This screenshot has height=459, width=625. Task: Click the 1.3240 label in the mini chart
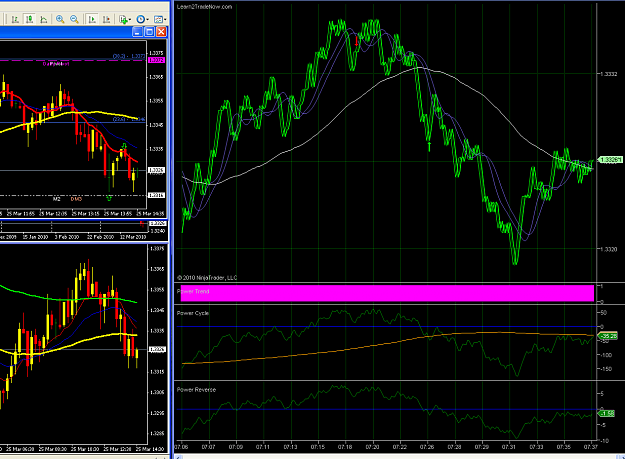tap(157, 231)
